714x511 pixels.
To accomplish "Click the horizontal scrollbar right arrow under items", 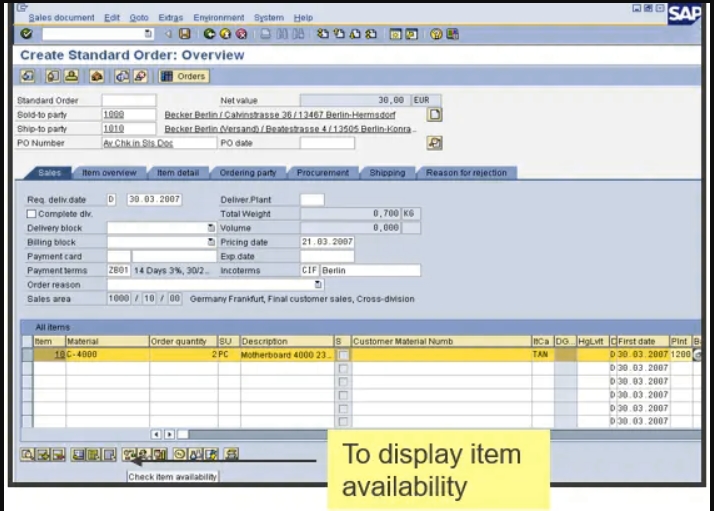I will coord(169,434).
